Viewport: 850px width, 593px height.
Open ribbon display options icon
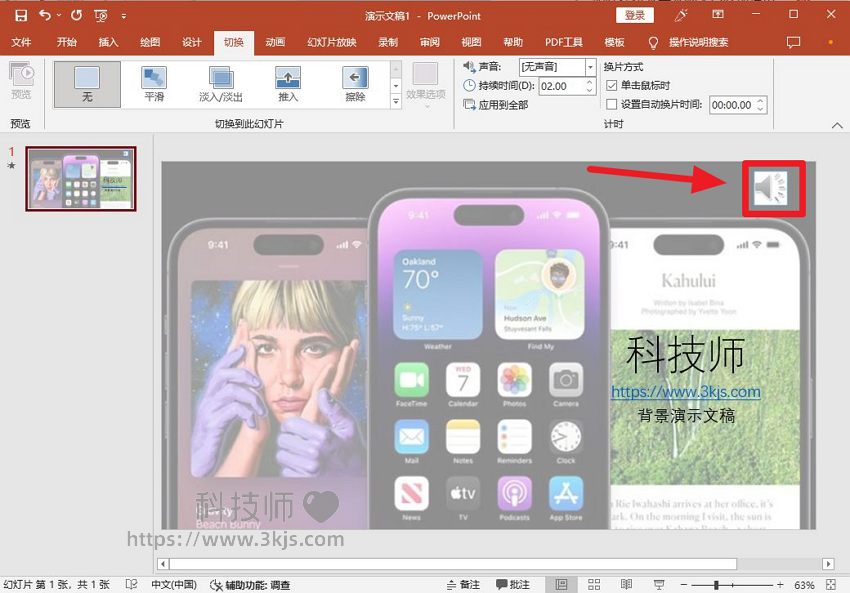[718, 15]
